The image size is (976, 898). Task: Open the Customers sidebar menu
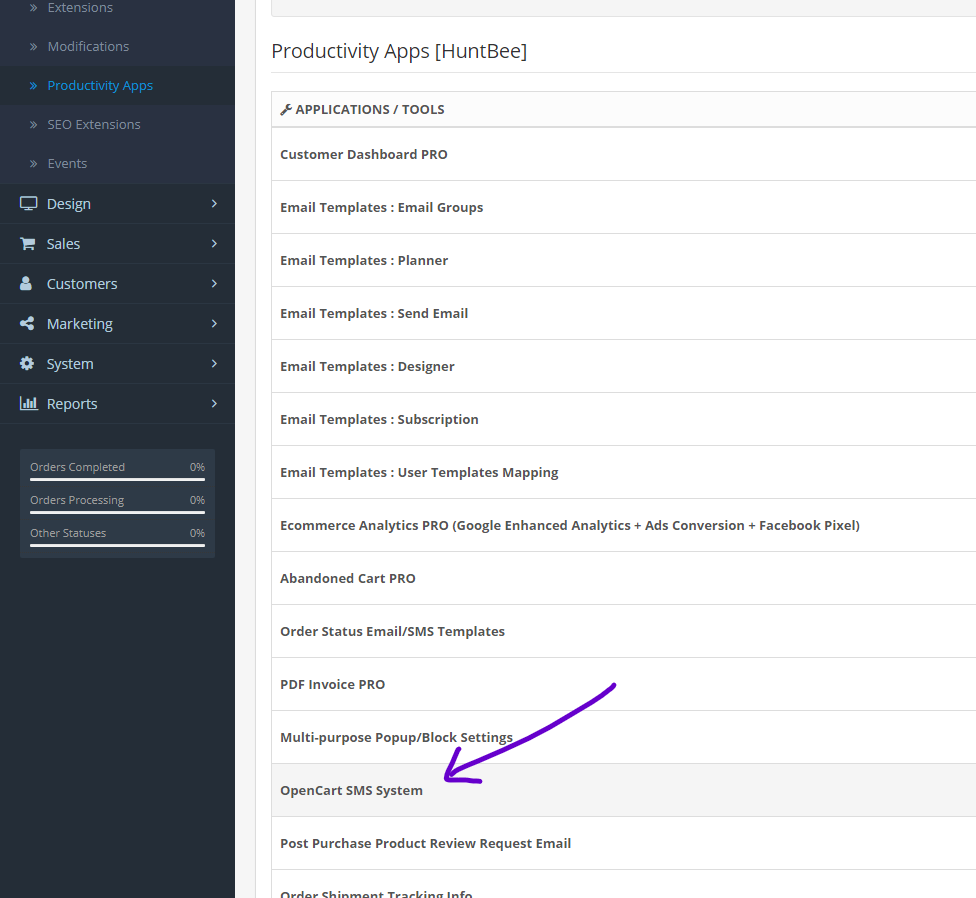pyautogui.click(x=117, y=283)
